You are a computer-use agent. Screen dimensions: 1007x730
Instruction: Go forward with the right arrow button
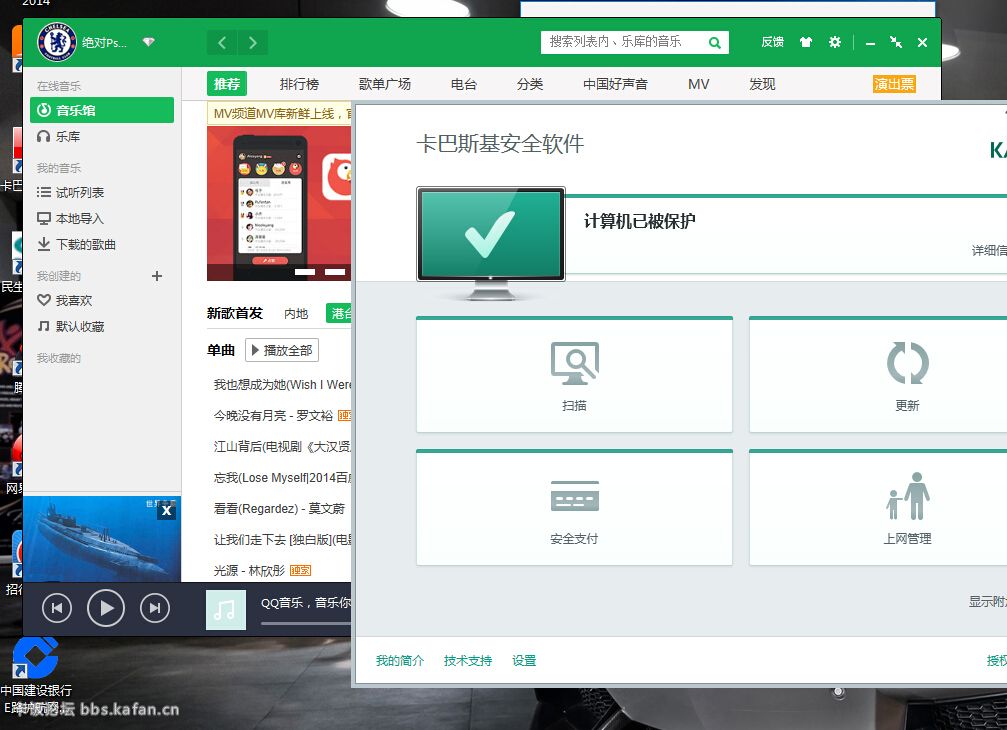click(252, 42)
